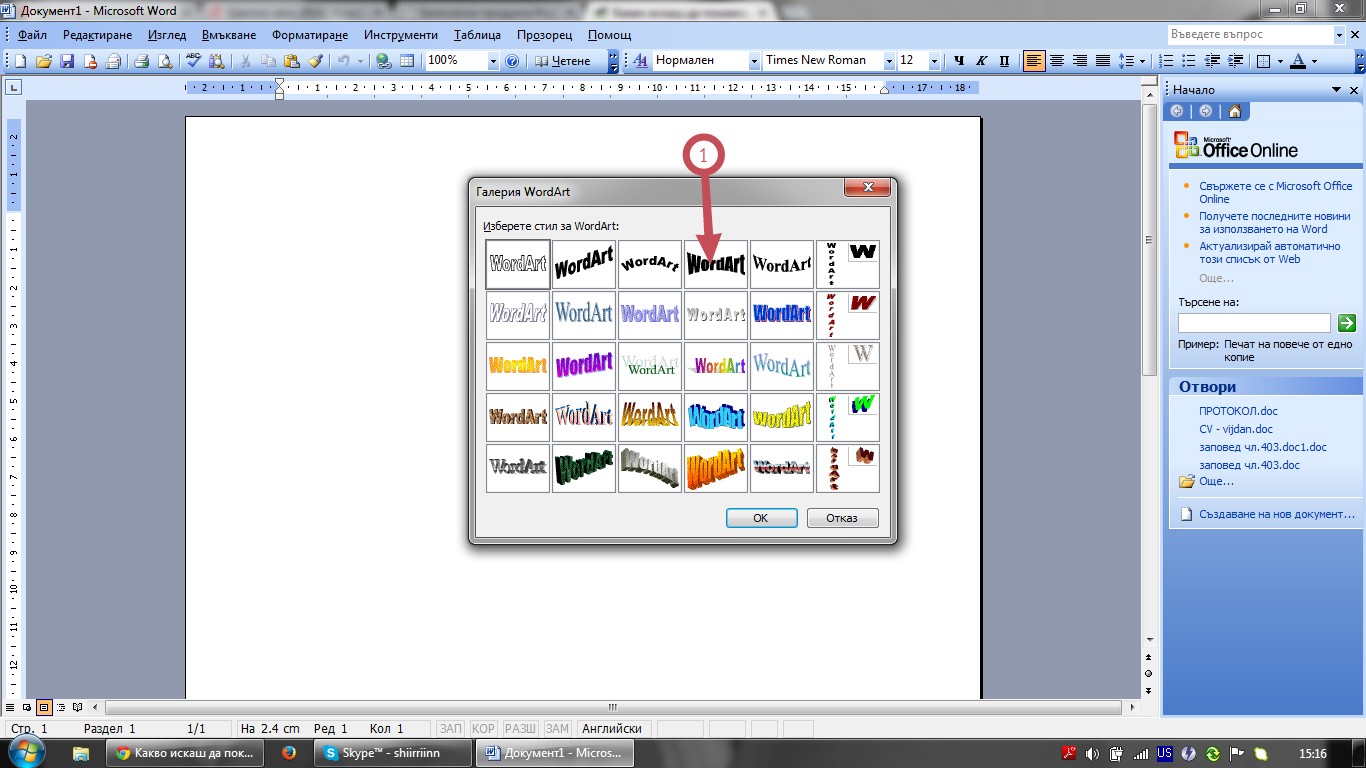The image size is (1366, 768).
Task: Open the Times New Roman font dropdown
Action: tap(889, 61)
